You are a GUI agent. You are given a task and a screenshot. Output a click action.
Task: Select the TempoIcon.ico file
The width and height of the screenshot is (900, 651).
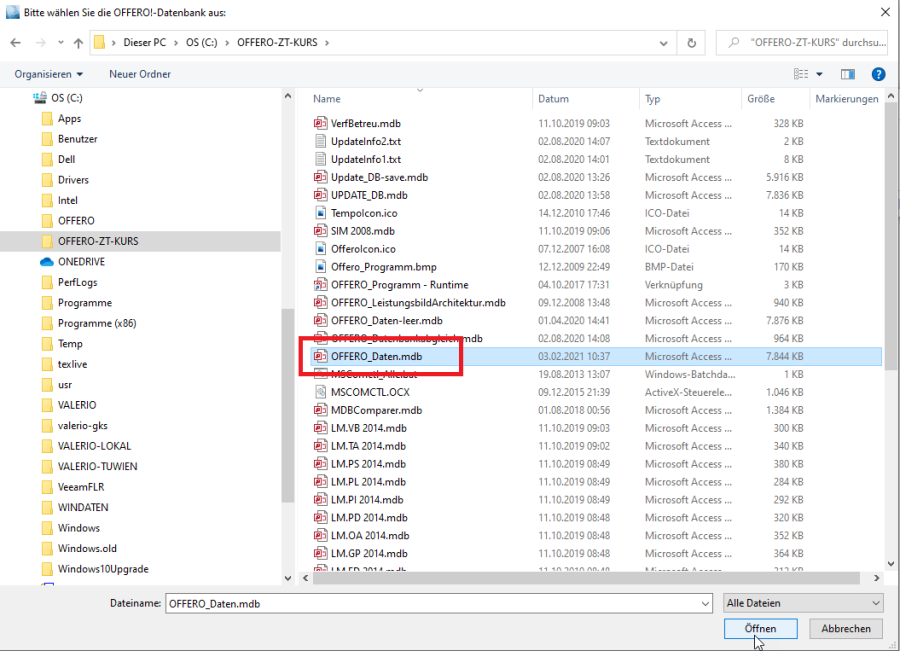tap(364, 213)
